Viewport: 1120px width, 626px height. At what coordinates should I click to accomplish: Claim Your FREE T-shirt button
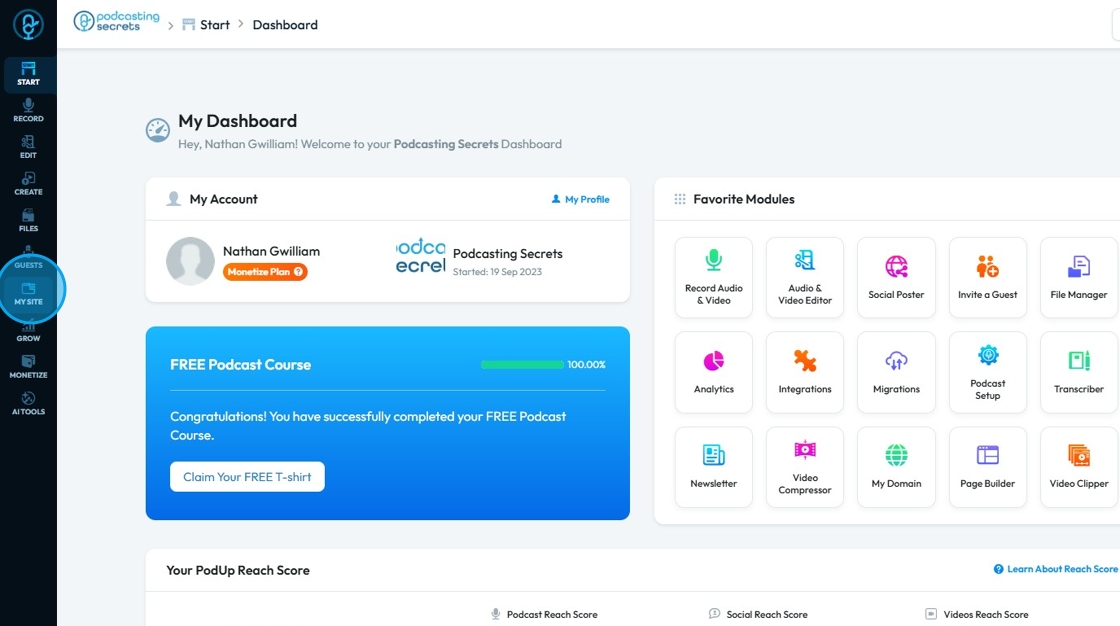[247, 477]
